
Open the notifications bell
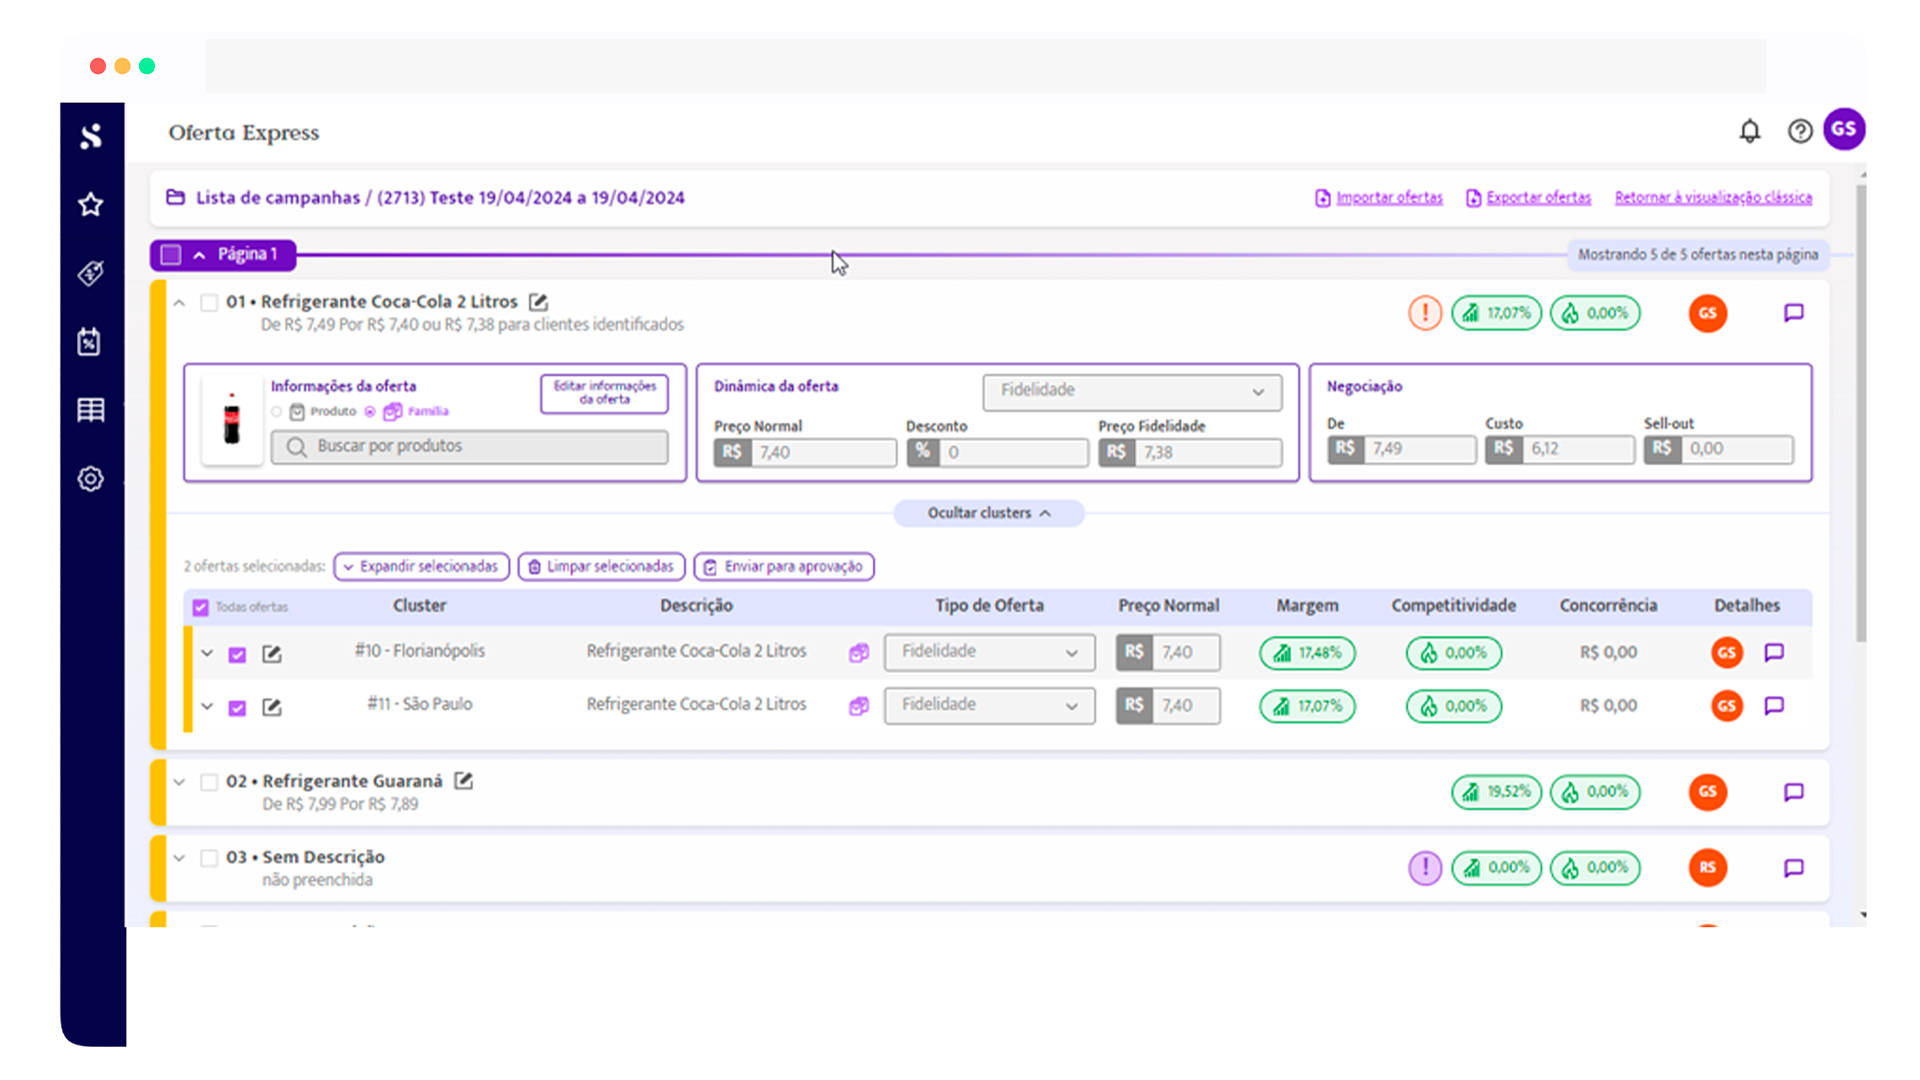click(1750, 131)
